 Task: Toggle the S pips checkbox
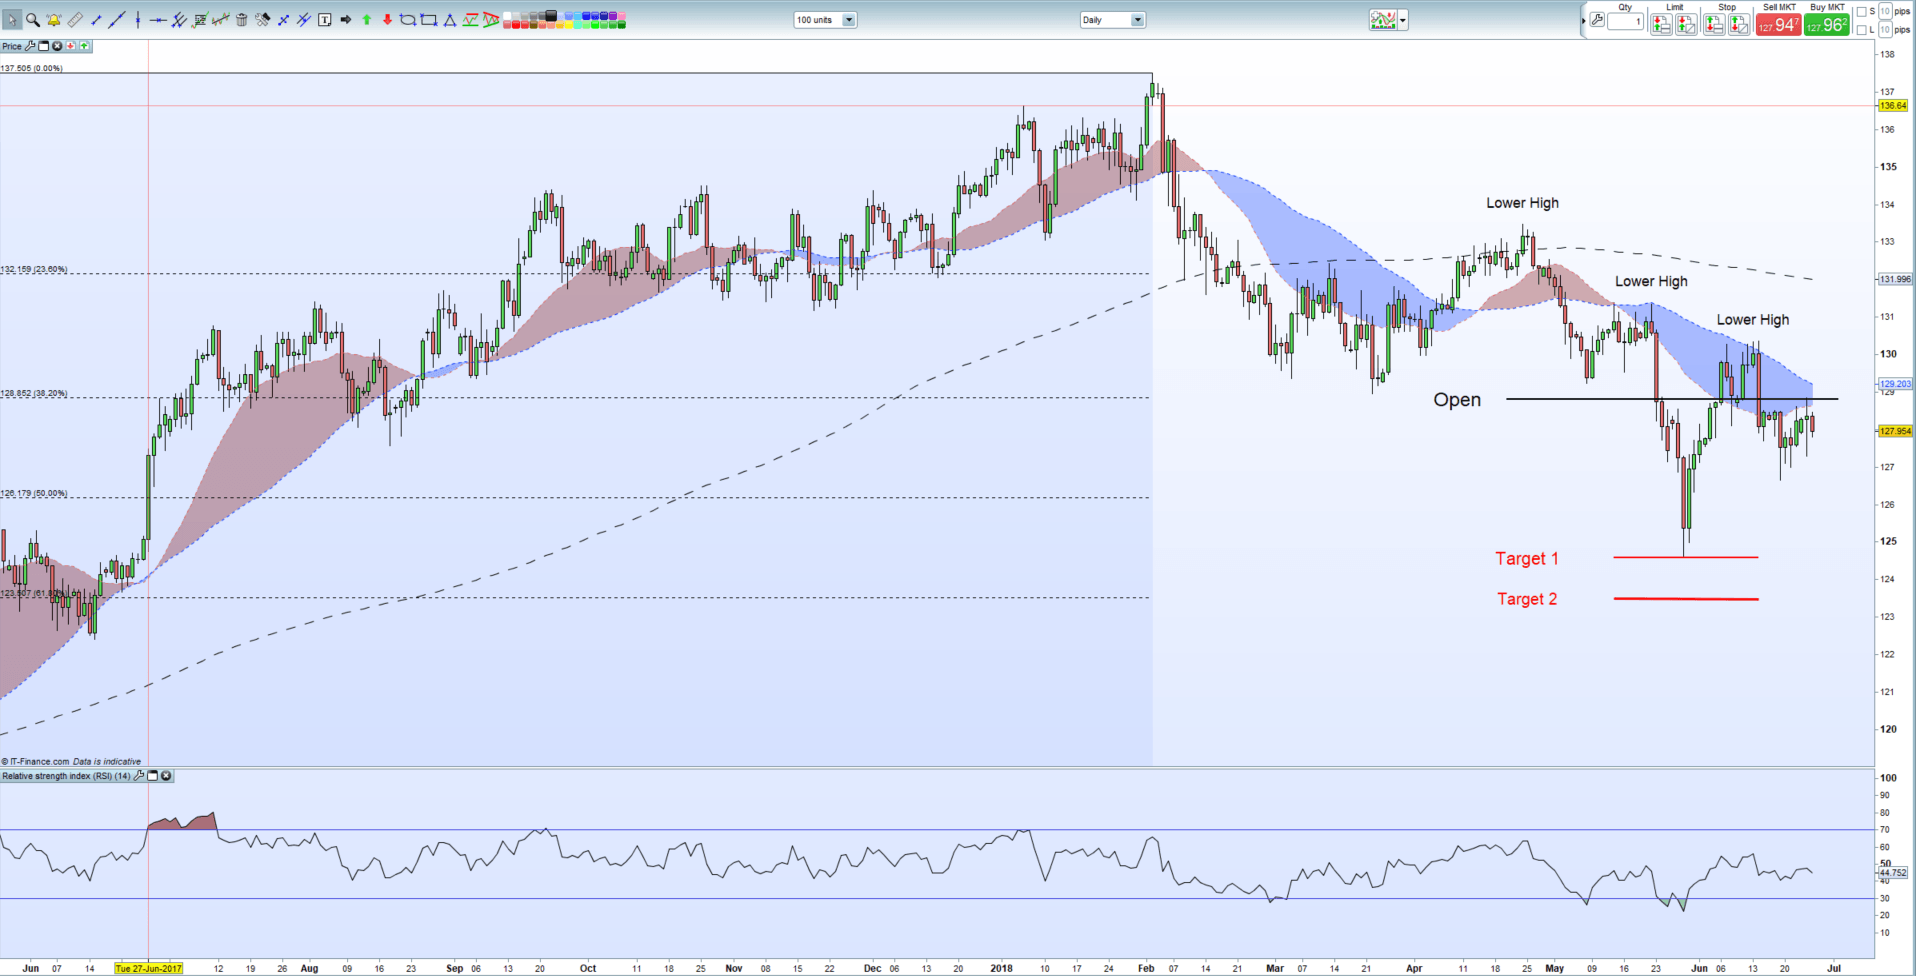[1861, 12]
